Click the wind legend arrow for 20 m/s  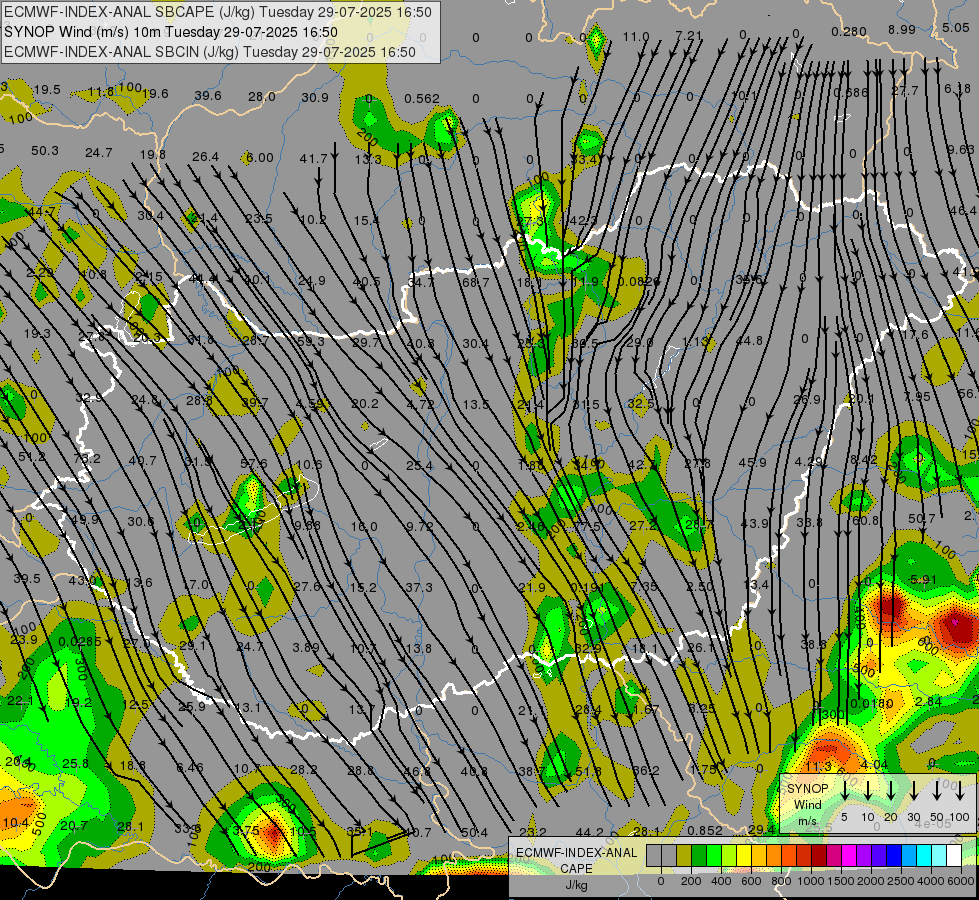[x=891, y=791]
